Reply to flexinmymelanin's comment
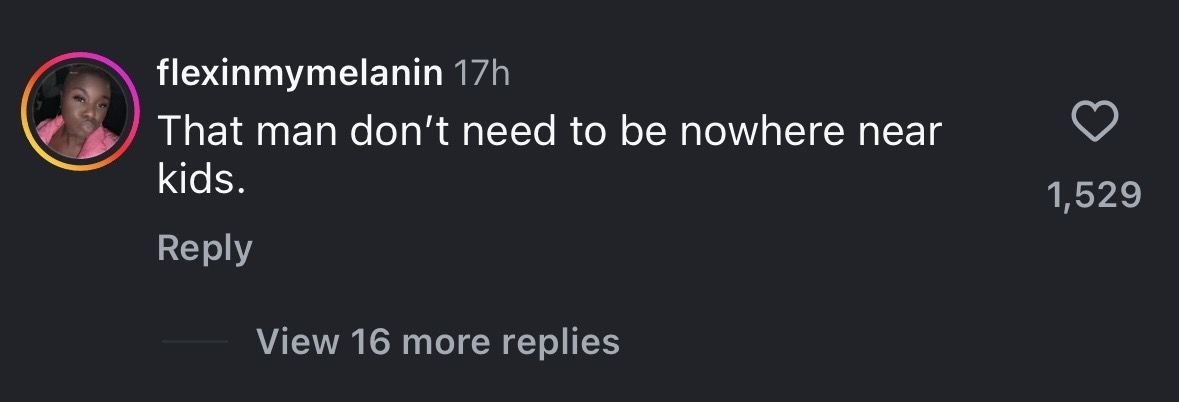This screenshot has width=1179, height=402. [x=204, y=248]
